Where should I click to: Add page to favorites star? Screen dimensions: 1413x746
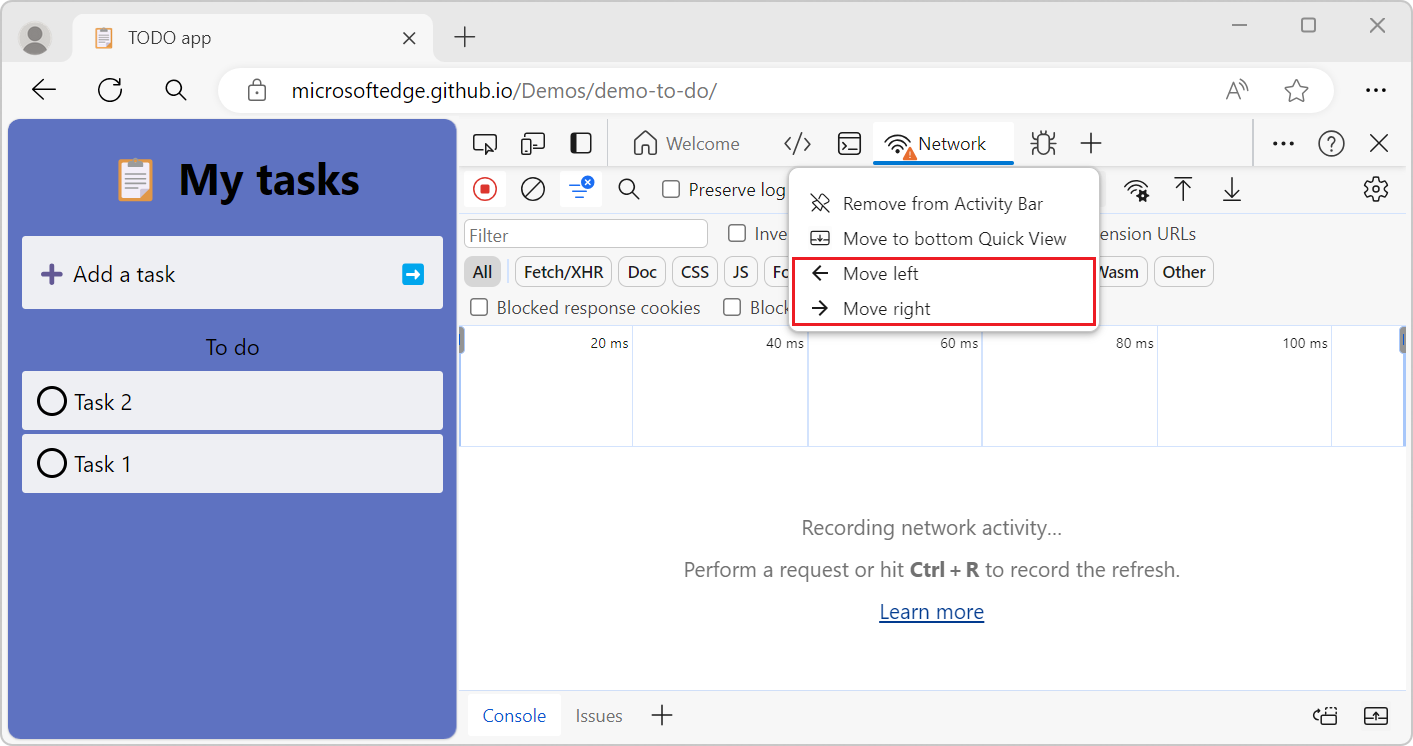[1296, 91]
